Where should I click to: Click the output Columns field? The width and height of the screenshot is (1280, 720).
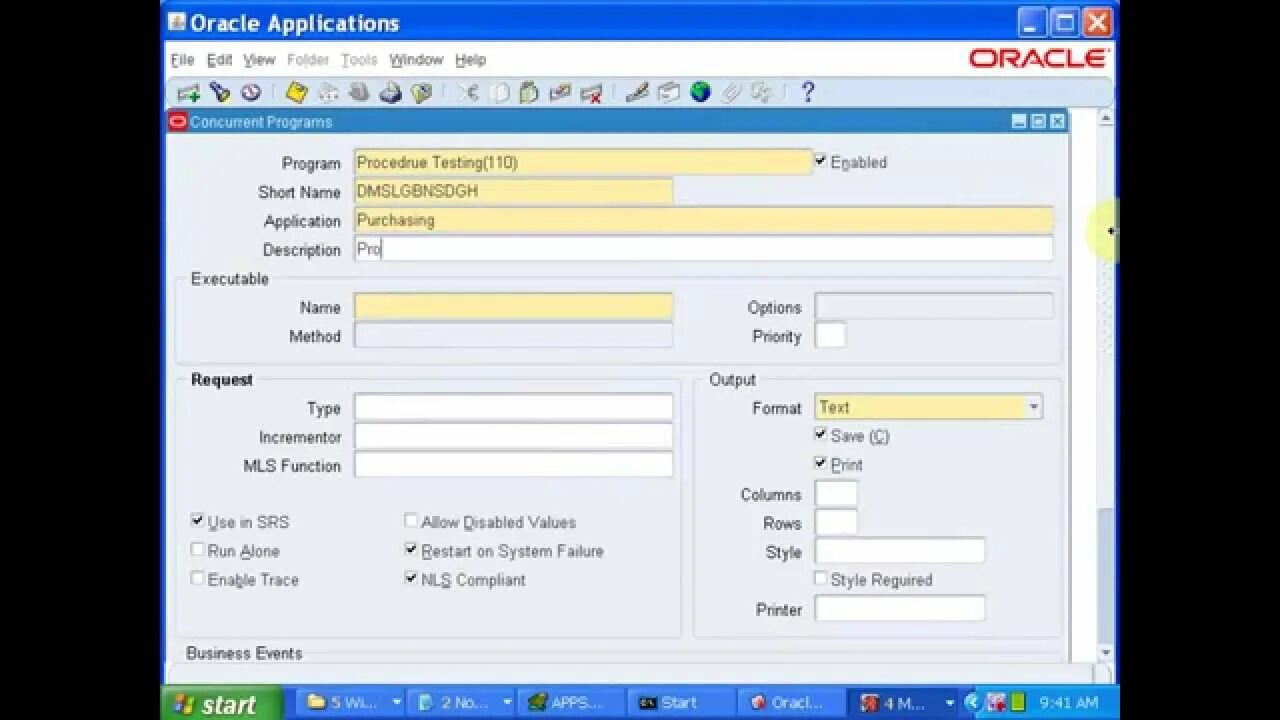tap(836, 494)
